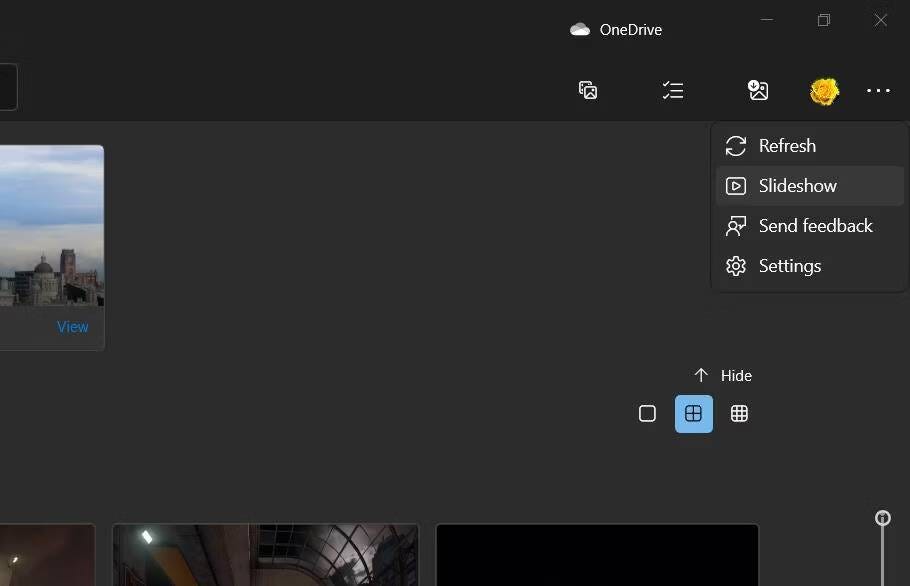
Task: Collapse the section with the Hide button
Action: [x=723, y=376]
